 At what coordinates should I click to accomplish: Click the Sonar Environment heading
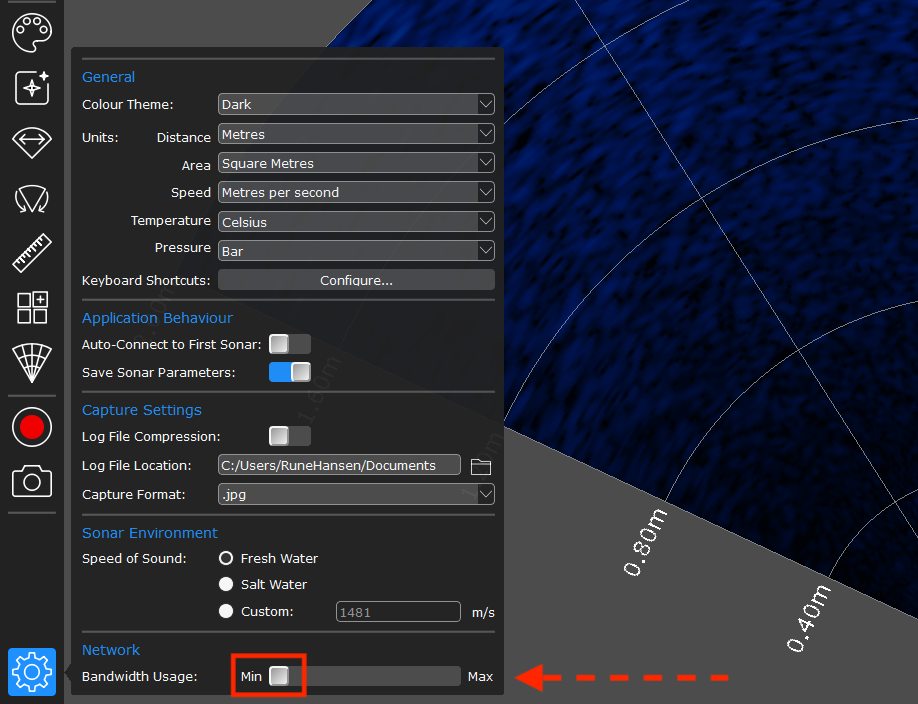pos(150,533)
